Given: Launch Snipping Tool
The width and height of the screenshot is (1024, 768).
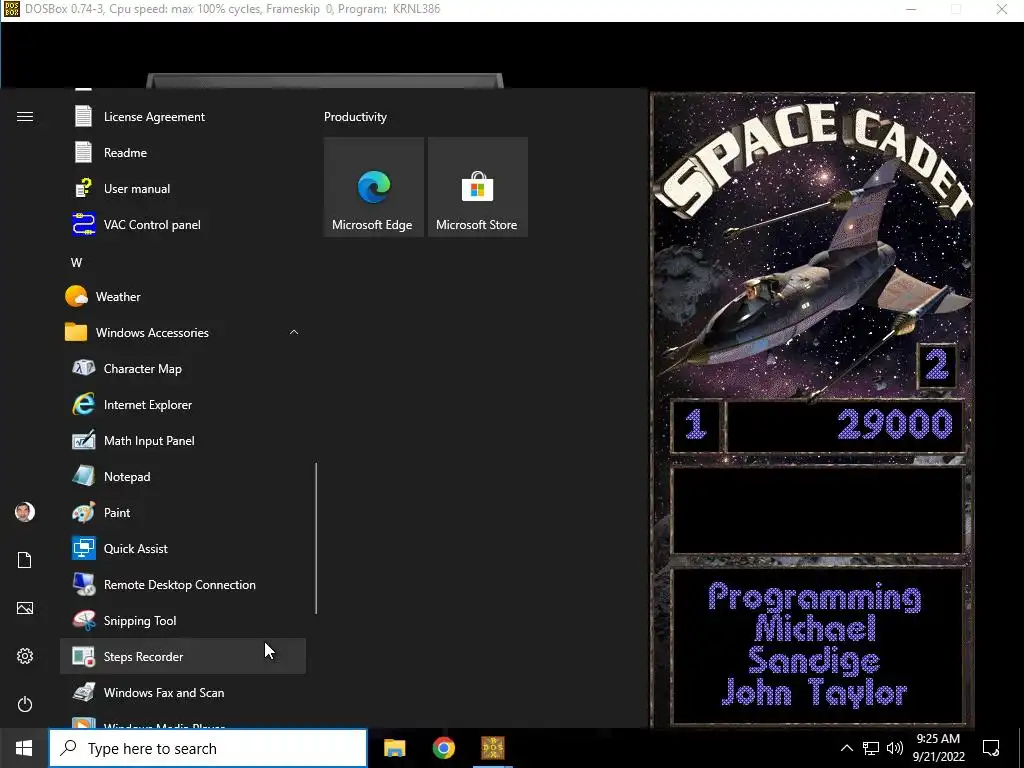Looking at the screenshot, I should coord(183,620).
